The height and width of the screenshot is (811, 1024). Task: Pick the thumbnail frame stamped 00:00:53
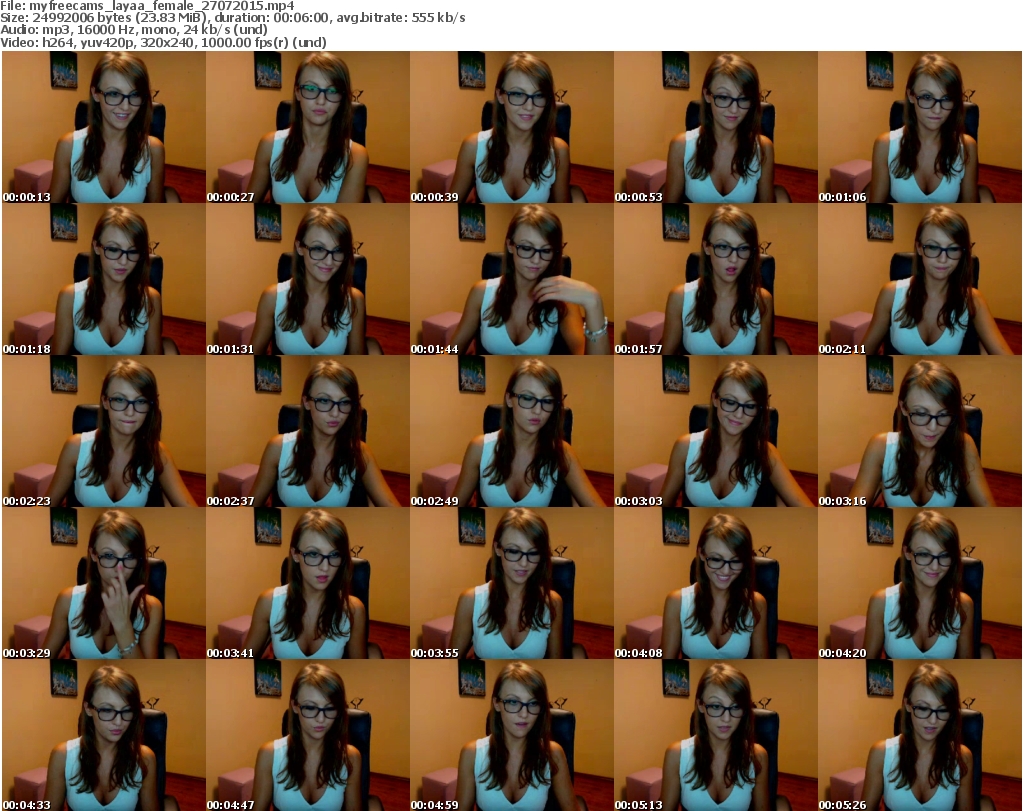click(716, 127)
